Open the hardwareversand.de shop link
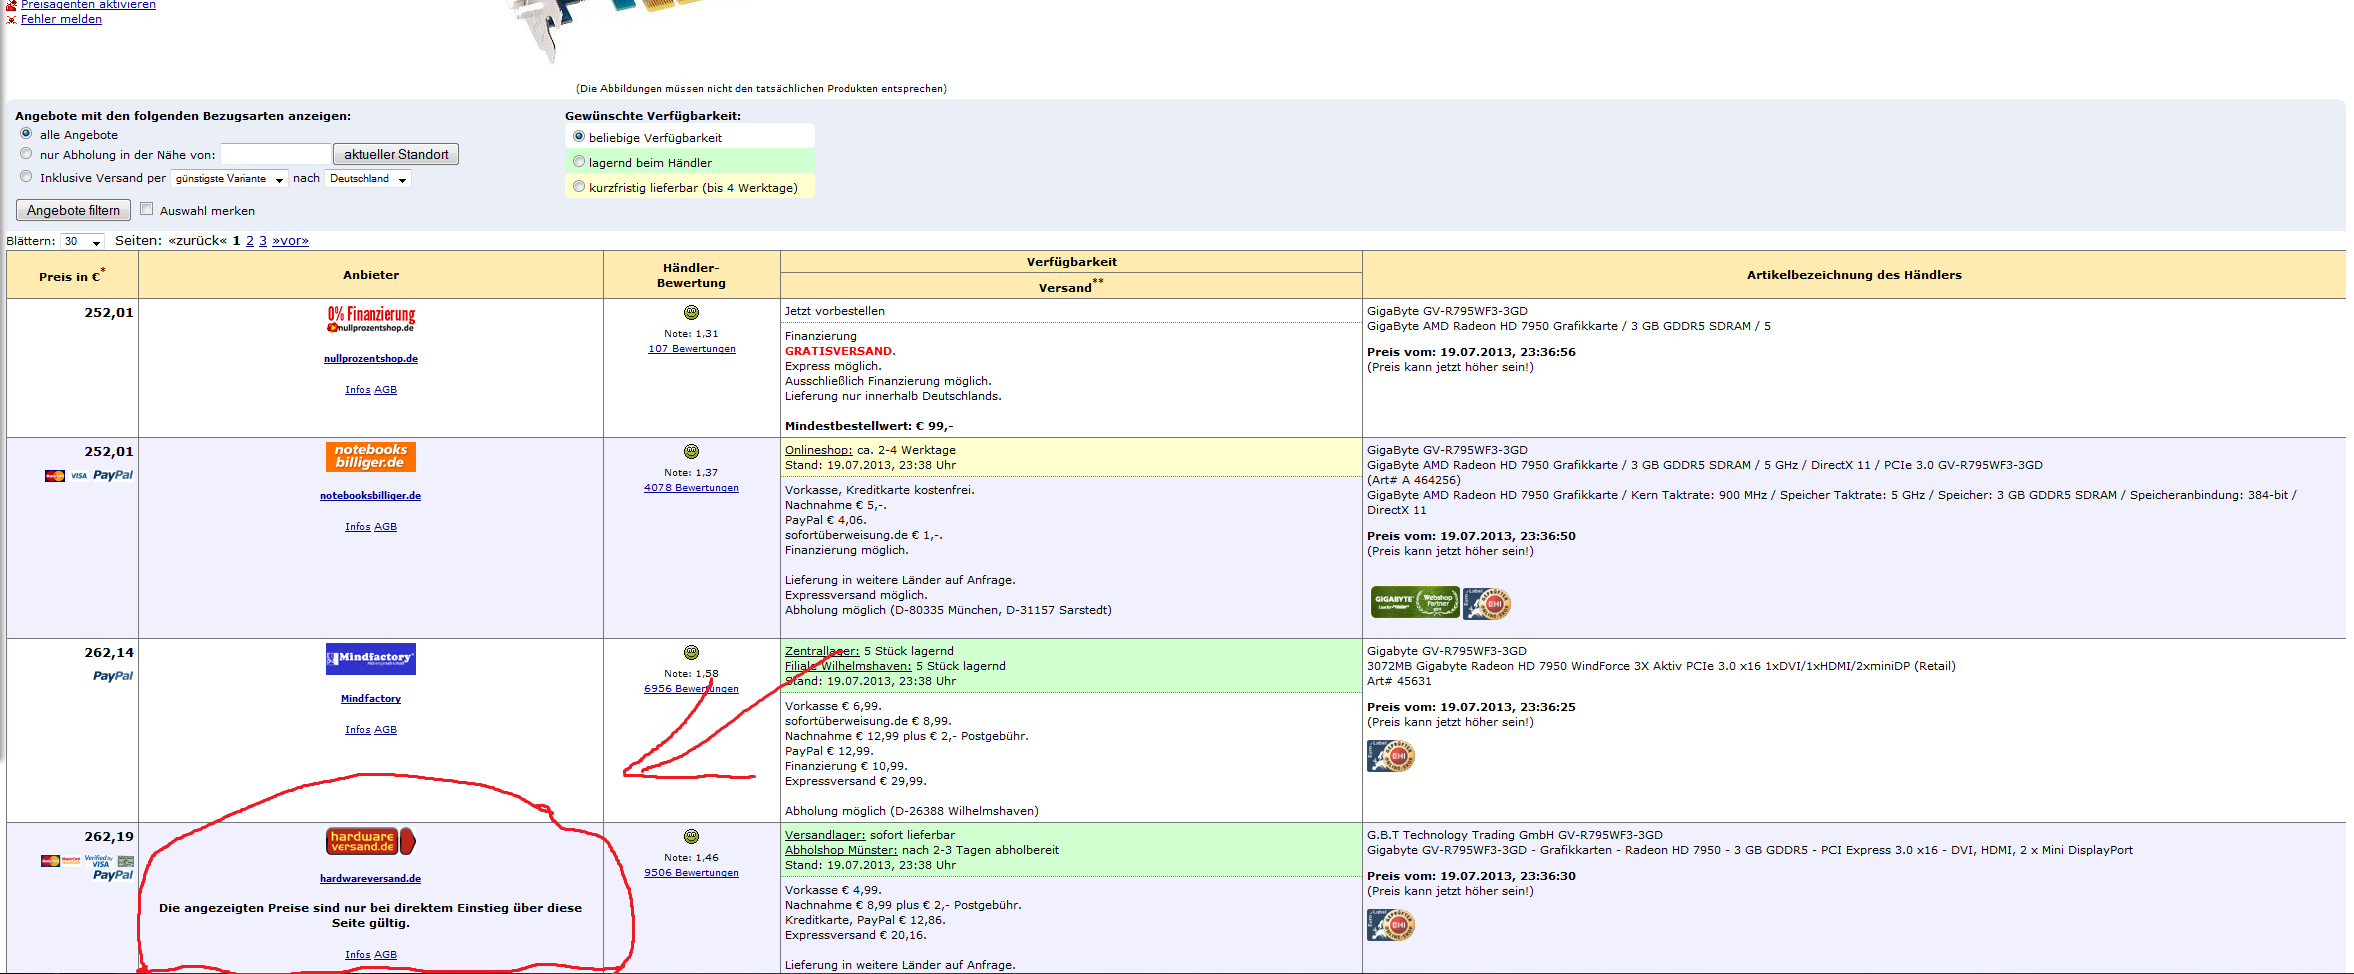Viewport: 2354px width, 974px height. (371, 879)
